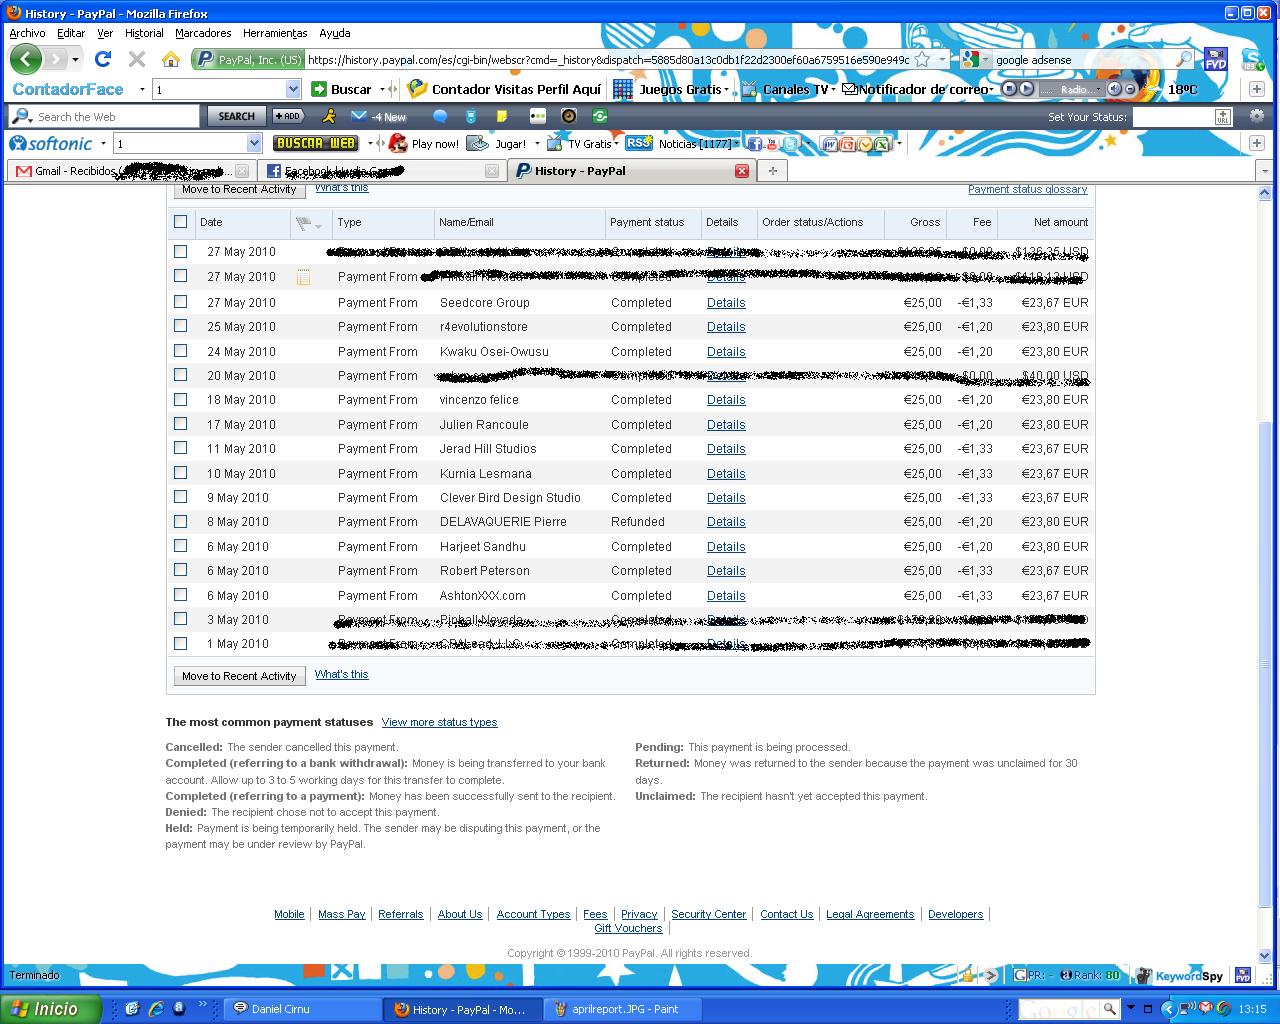Select the Jerad Hill Studios row checkbox
The height and width of the screenshot is (1024, 1280).
[180, 448]
